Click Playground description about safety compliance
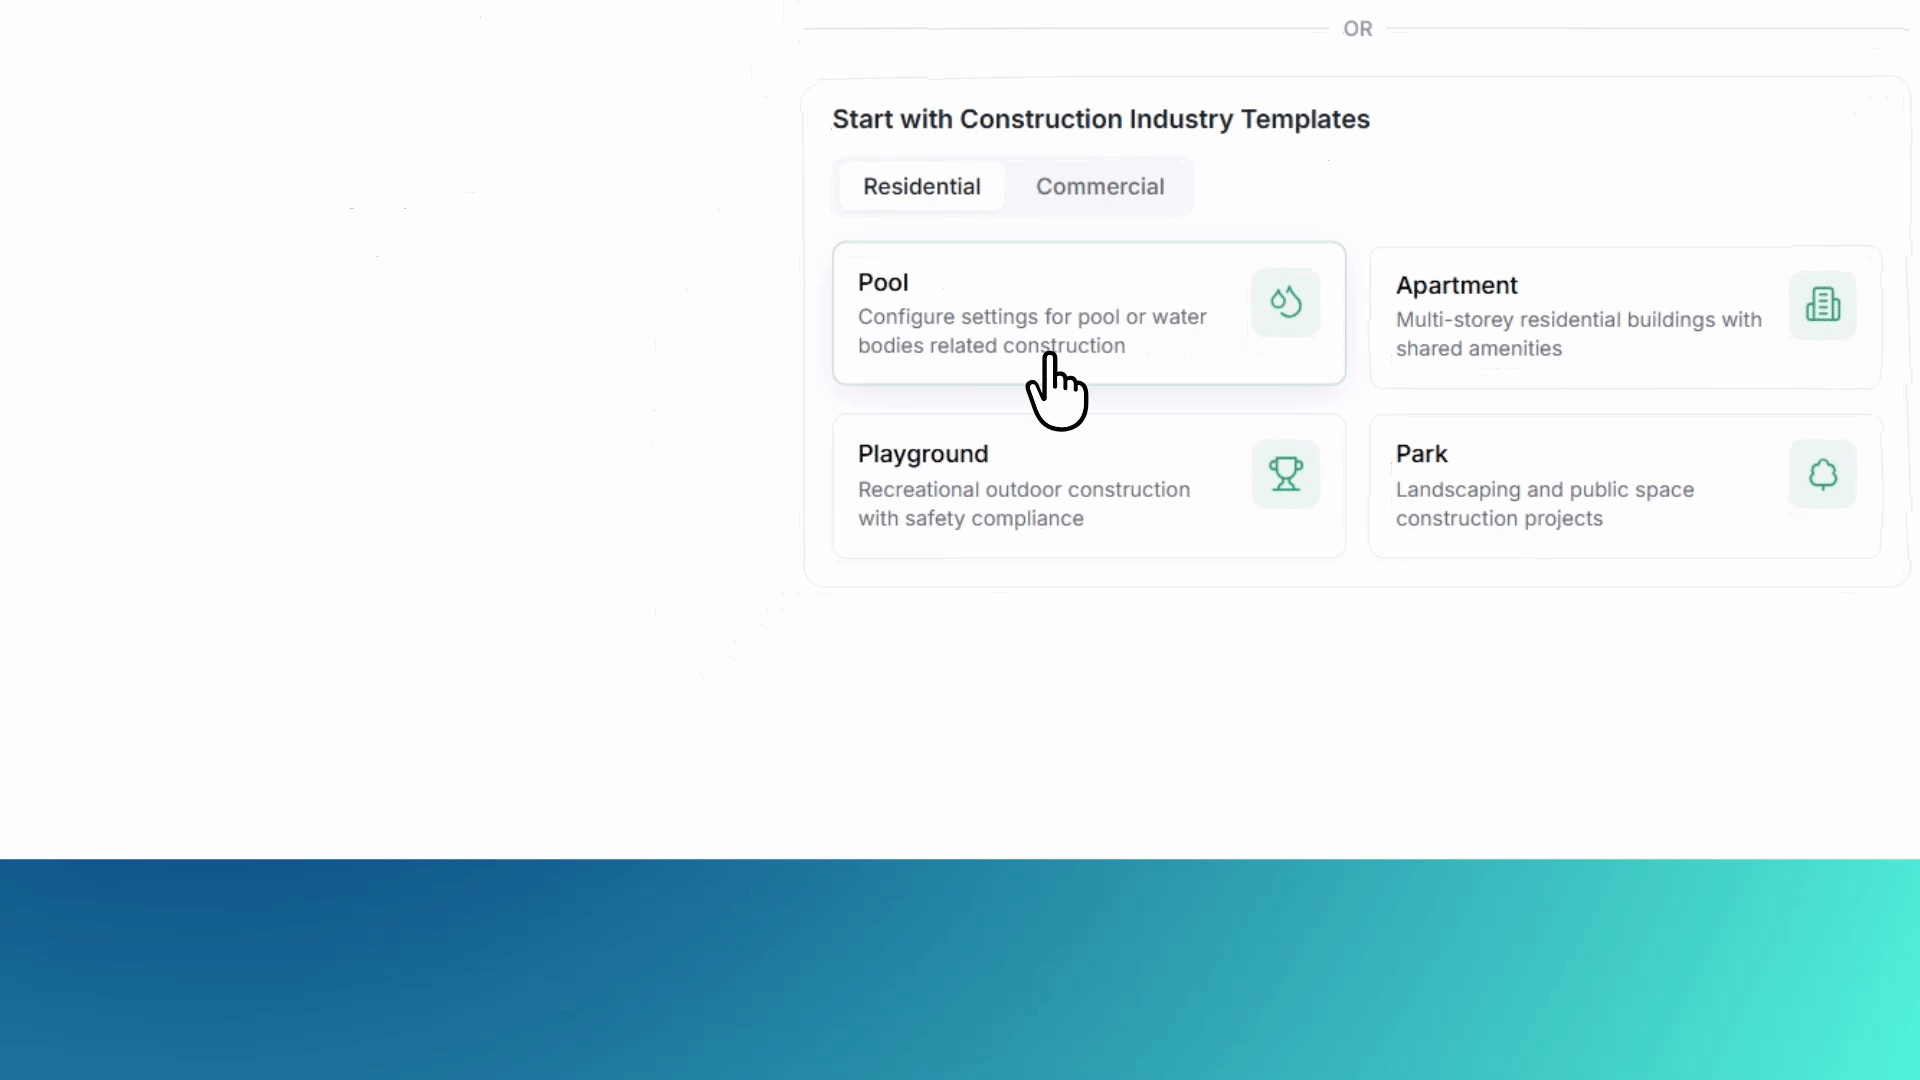The width and height of the screenshot is (1920, 1080). click(x=1024, y=504)
